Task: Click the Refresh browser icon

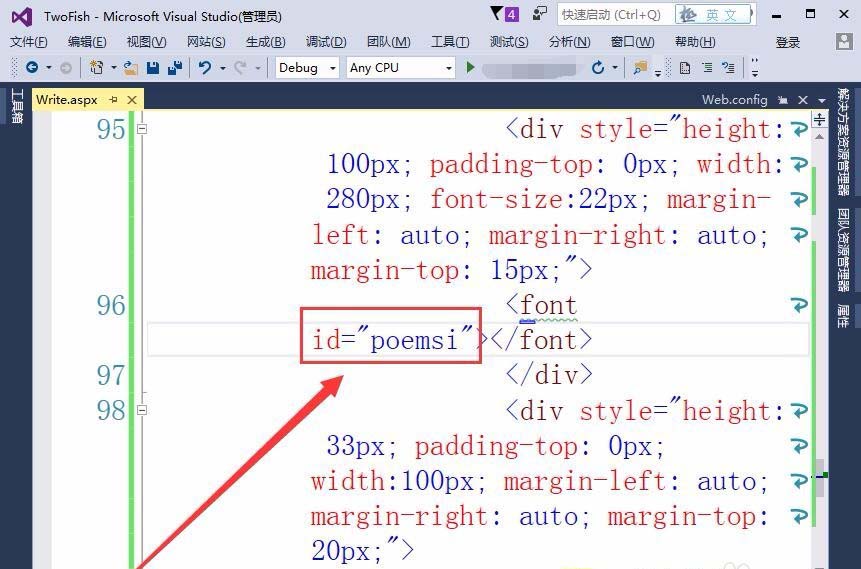Action: tap(598, 68)
